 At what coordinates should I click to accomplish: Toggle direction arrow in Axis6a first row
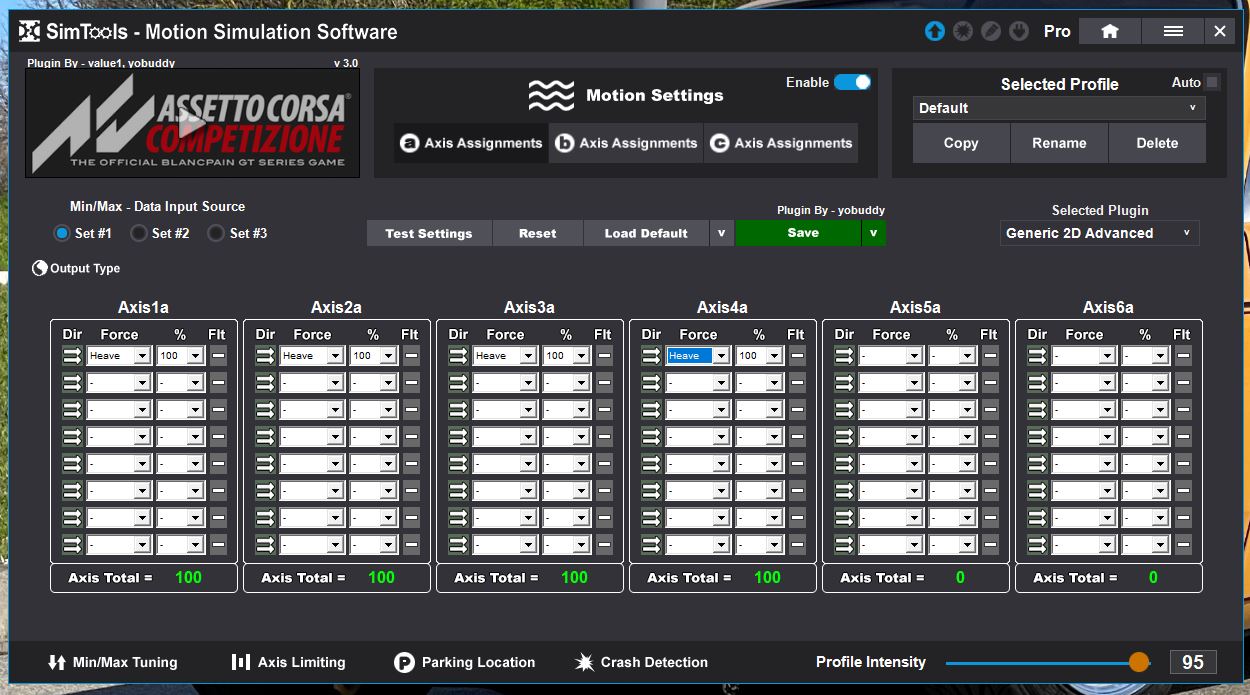click(x=1037, y=355)
